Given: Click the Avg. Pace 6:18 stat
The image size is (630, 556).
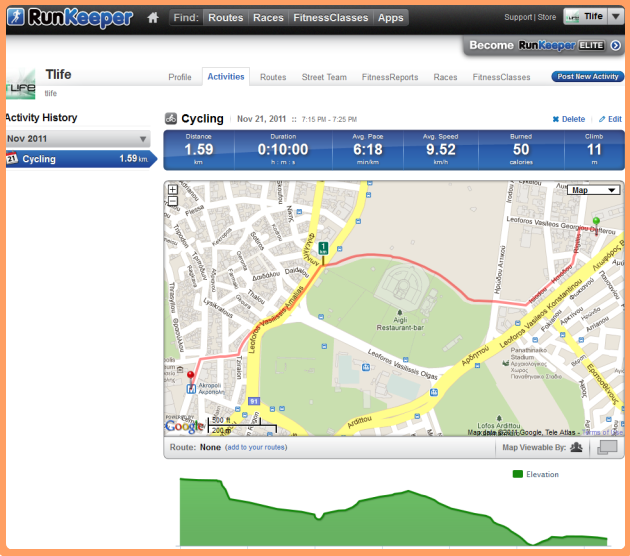Looking at the screenshot, I should coord(368,149).
